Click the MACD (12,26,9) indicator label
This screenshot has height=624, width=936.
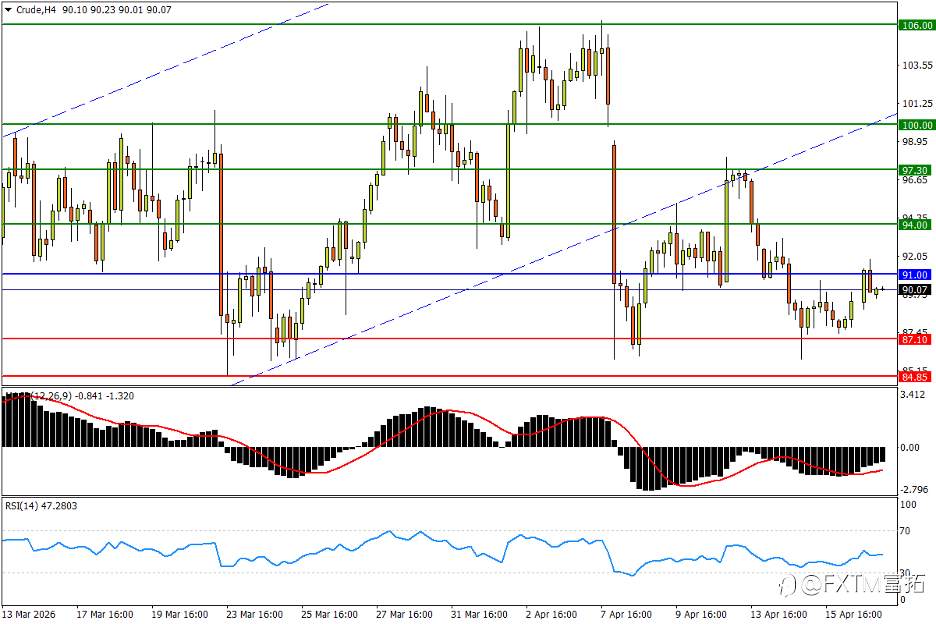69,396
